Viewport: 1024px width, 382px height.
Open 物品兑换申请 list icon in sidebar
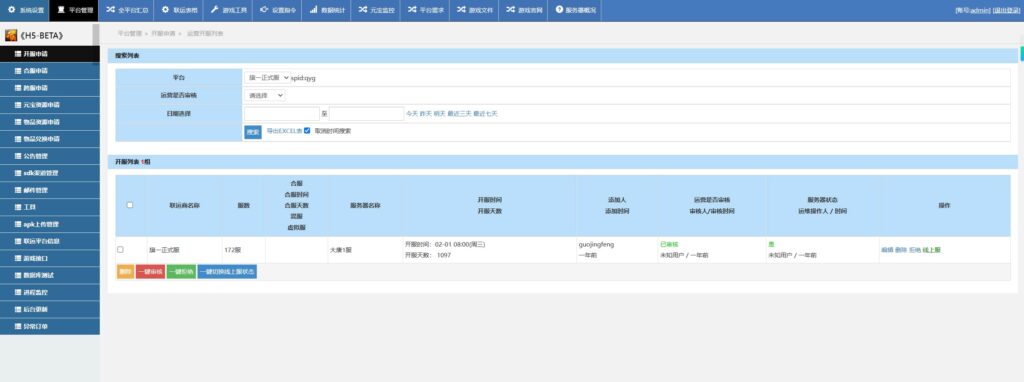[18, 139]
